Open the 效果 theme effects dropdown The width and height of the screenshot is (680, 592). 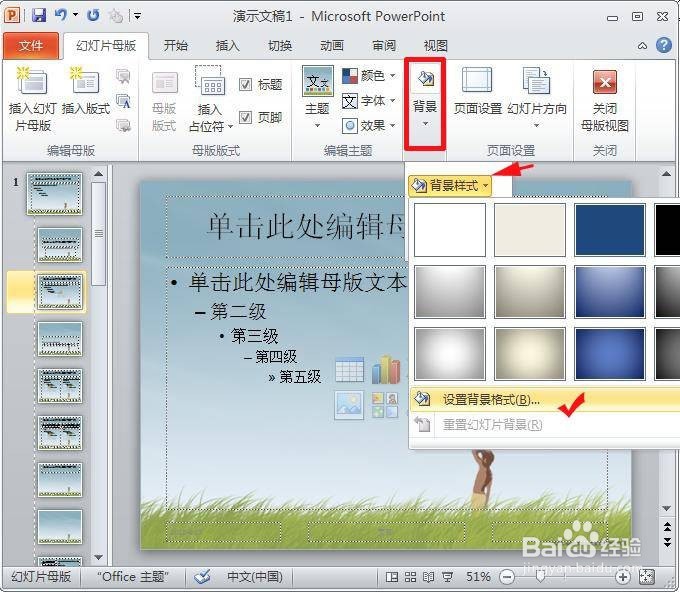point(369,126)
